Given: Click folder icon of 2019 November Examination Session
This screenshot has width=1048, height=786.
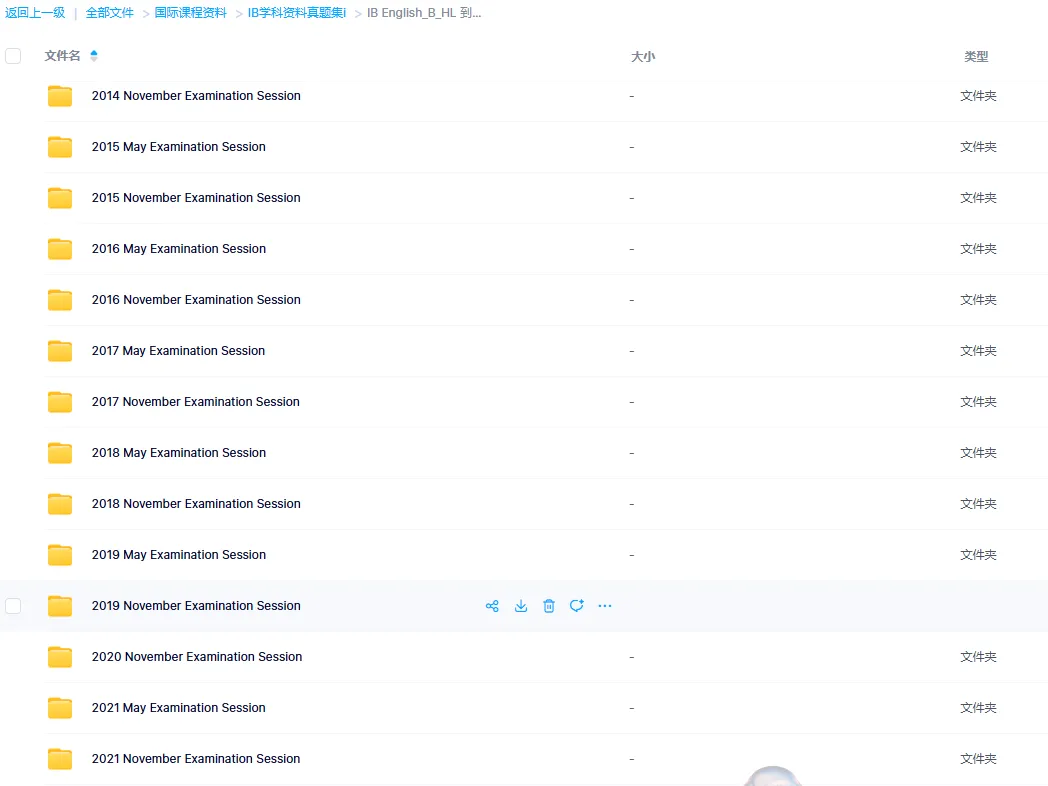Looking at the screenshot, I should tap(60, 606).
